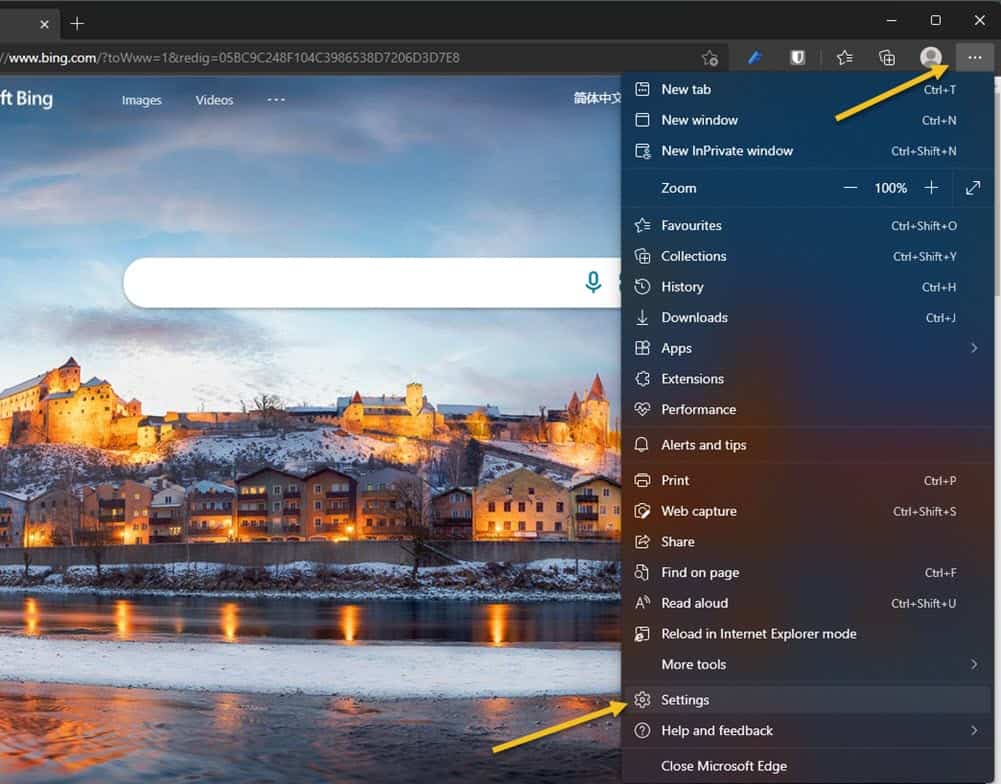Click the Bing search input box
The image size is (1001, 784).
click(x=372, y=282)
